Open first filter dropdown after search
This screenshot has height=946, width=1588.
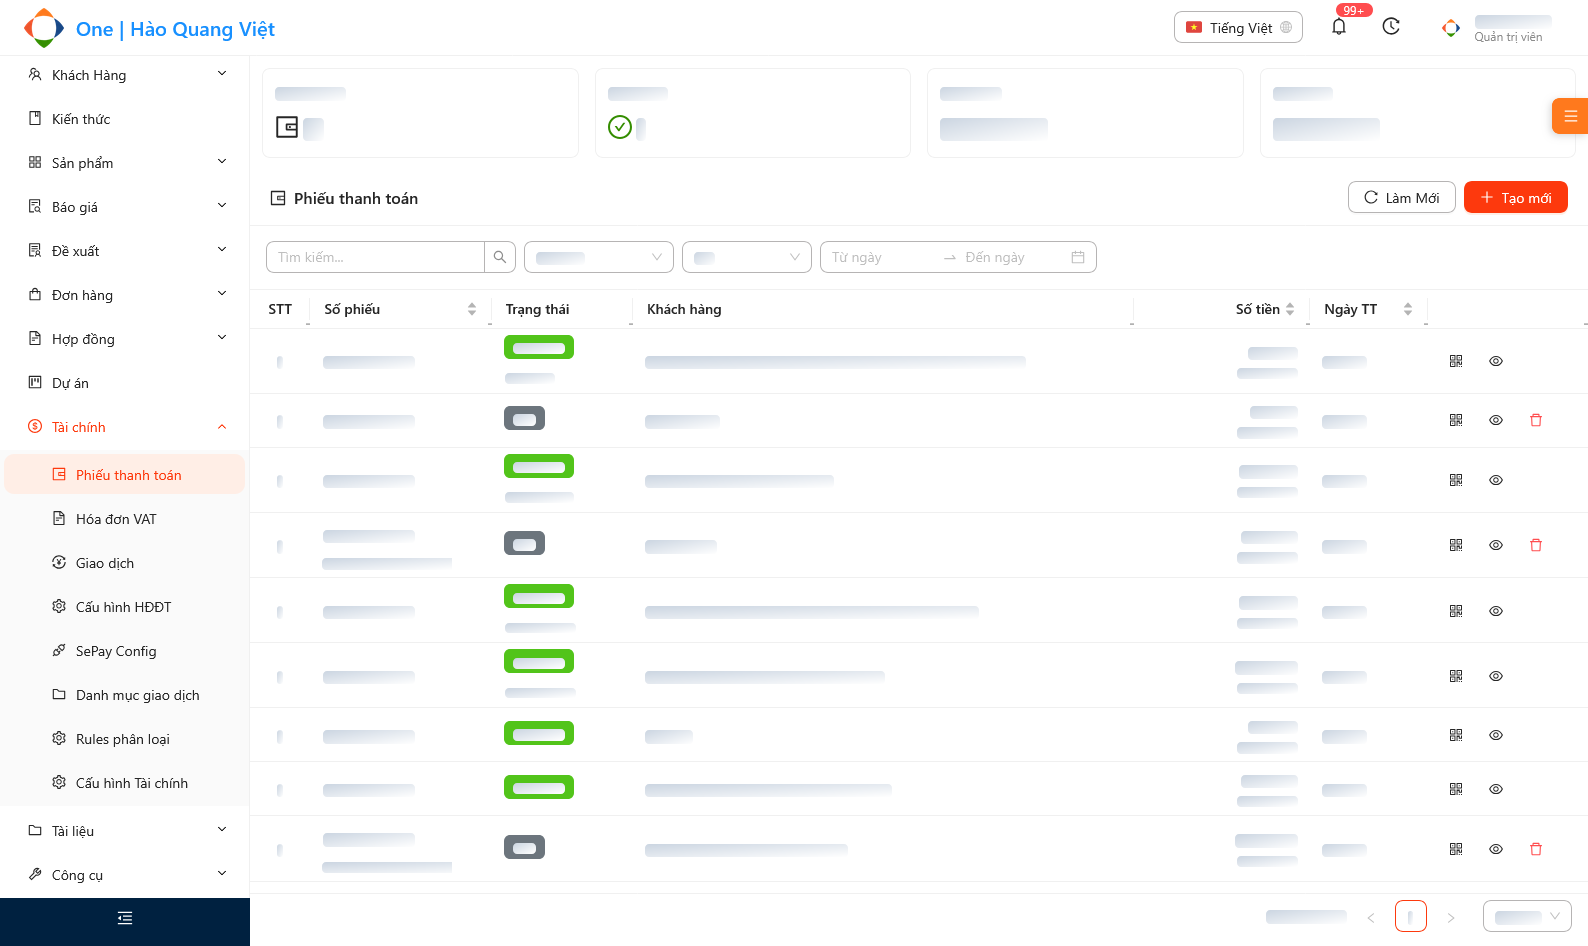(x=599, y=257)
